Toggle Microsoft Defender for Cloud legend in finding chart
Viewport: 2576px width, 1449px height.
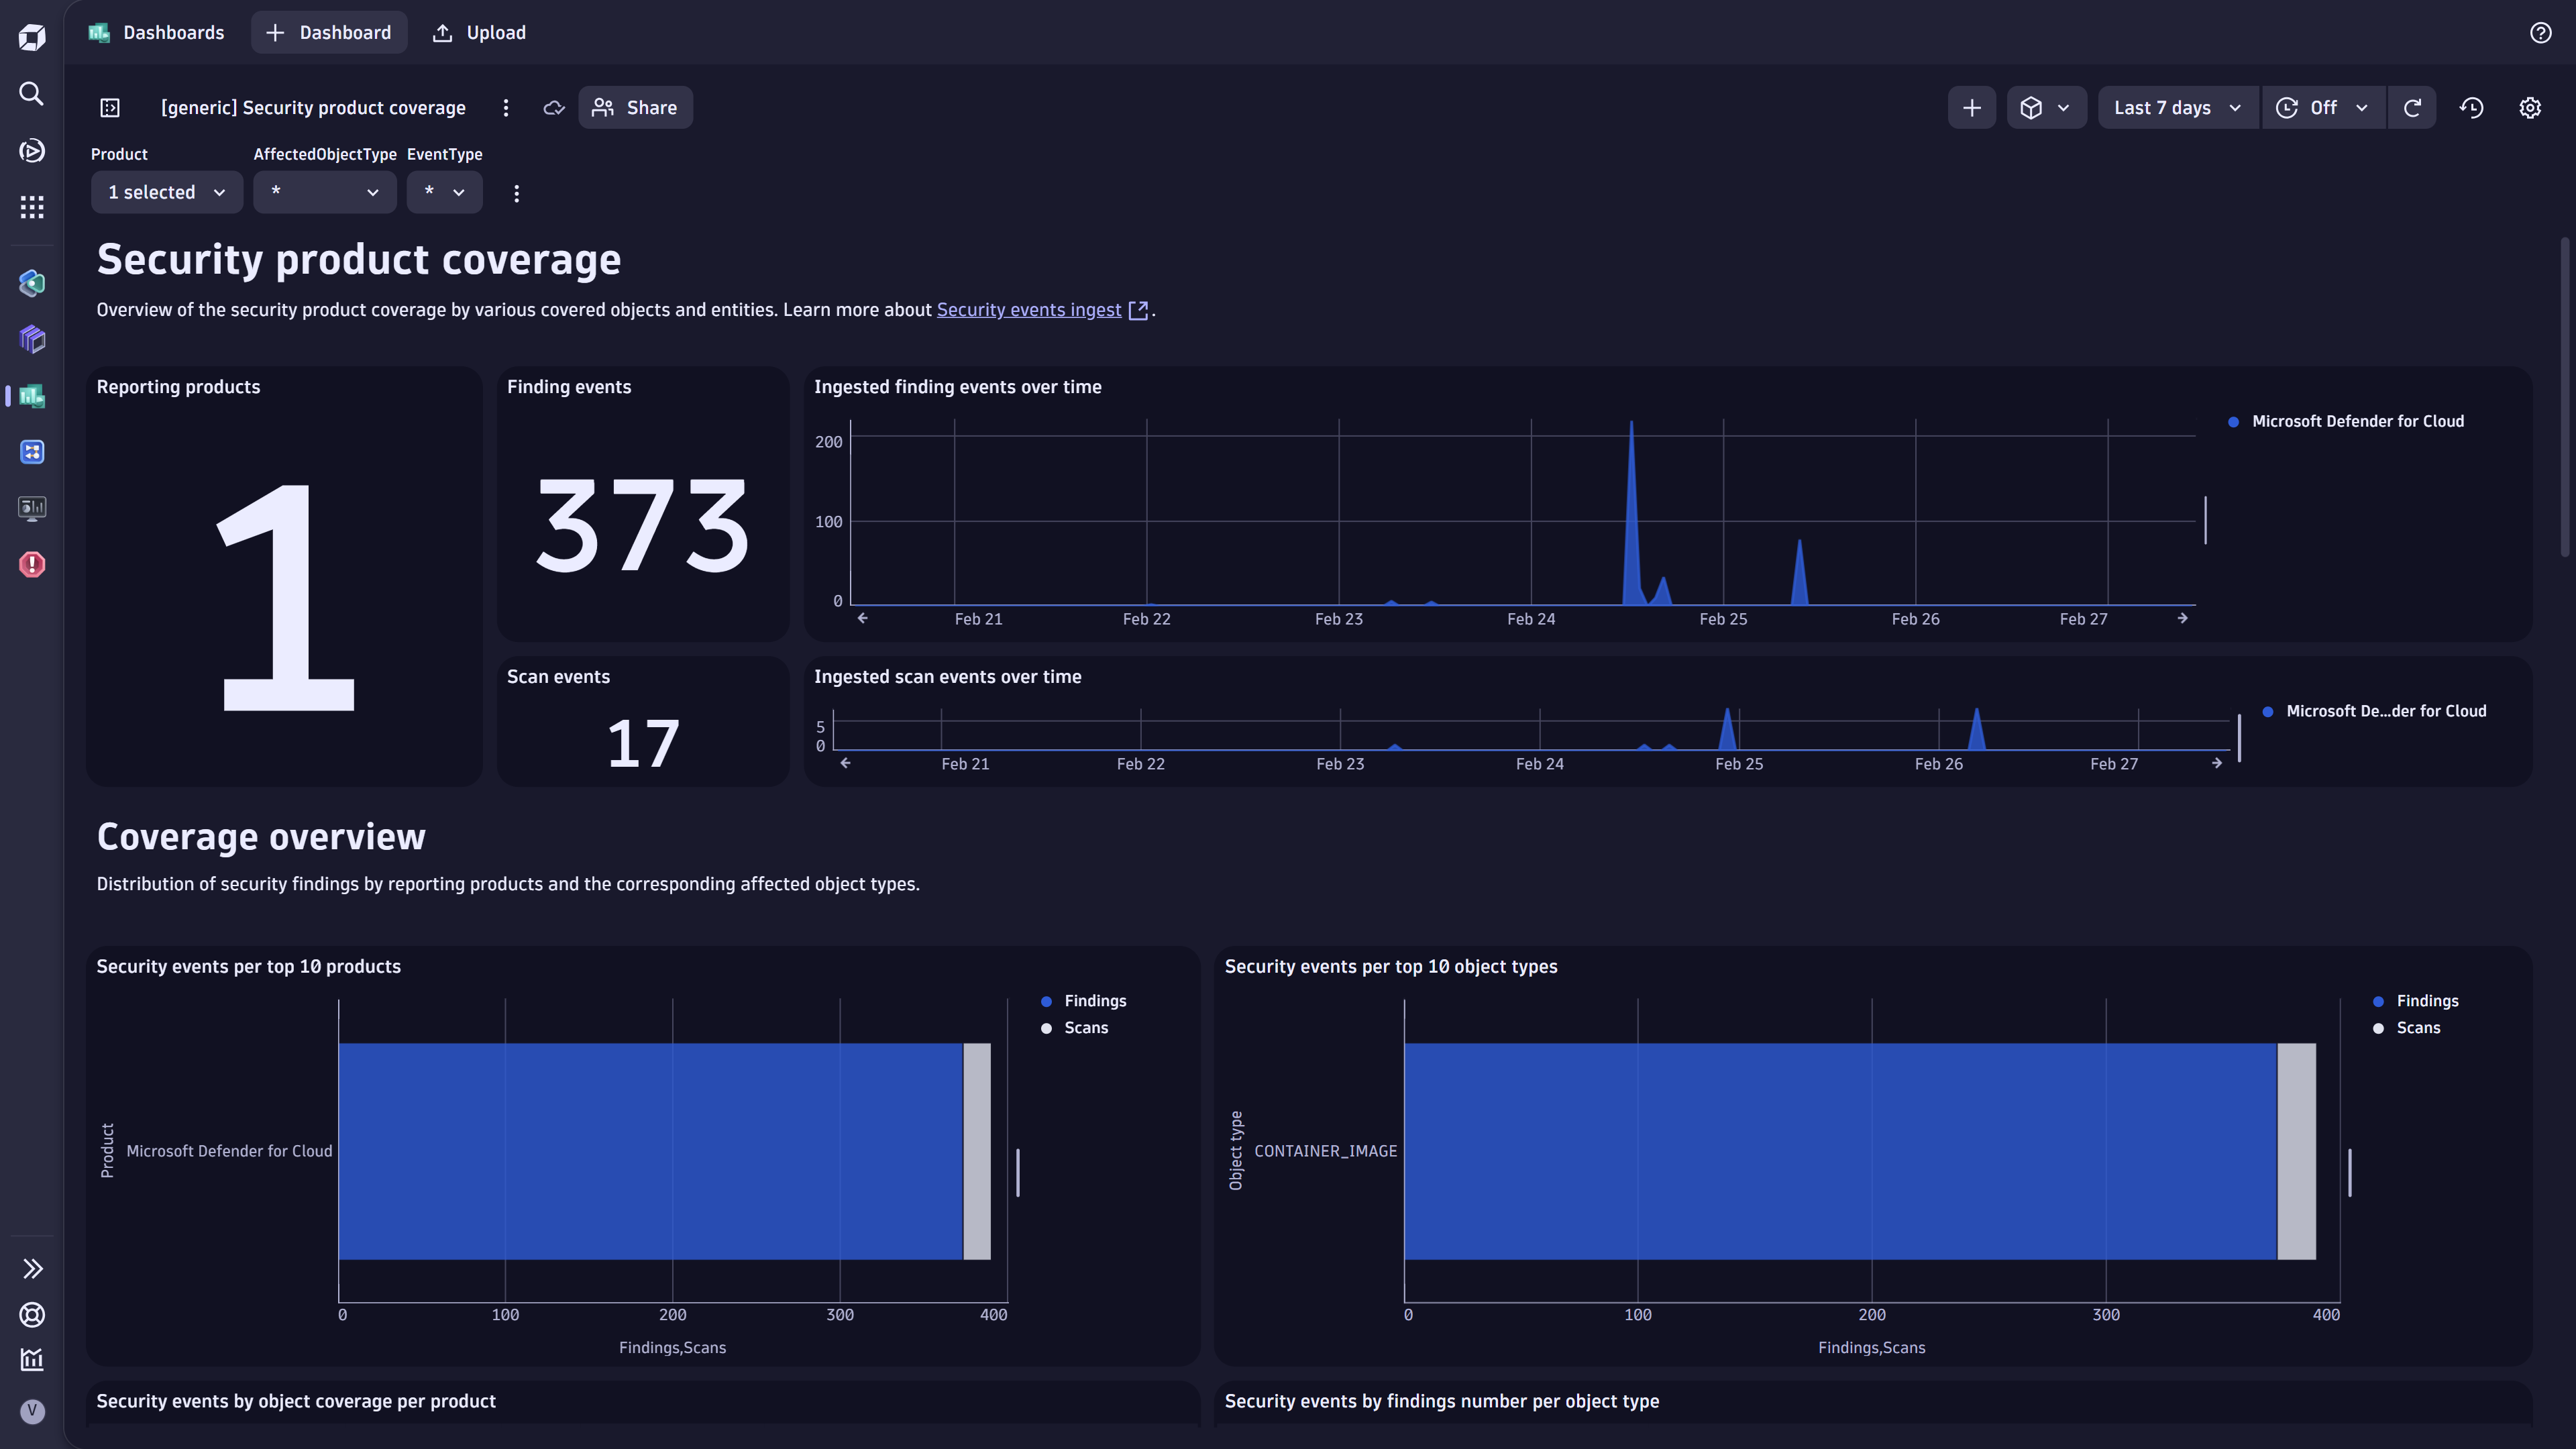[x=2346, y=422]
